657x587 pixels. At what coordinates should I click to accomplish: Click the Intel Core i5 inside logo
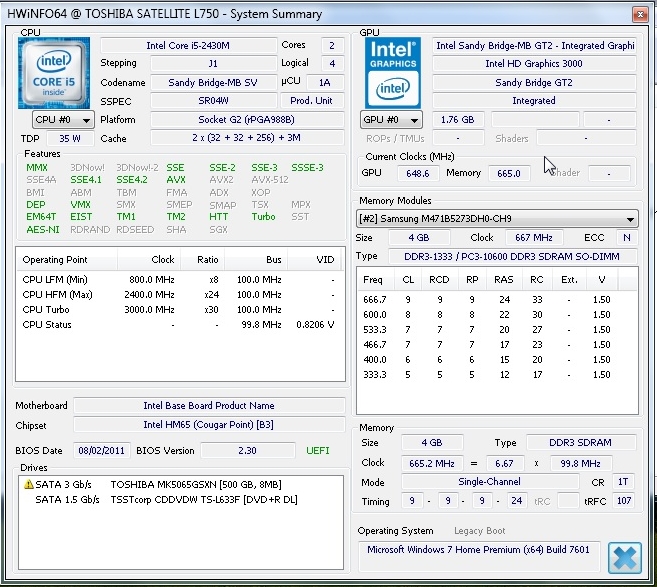pos(54,73)
